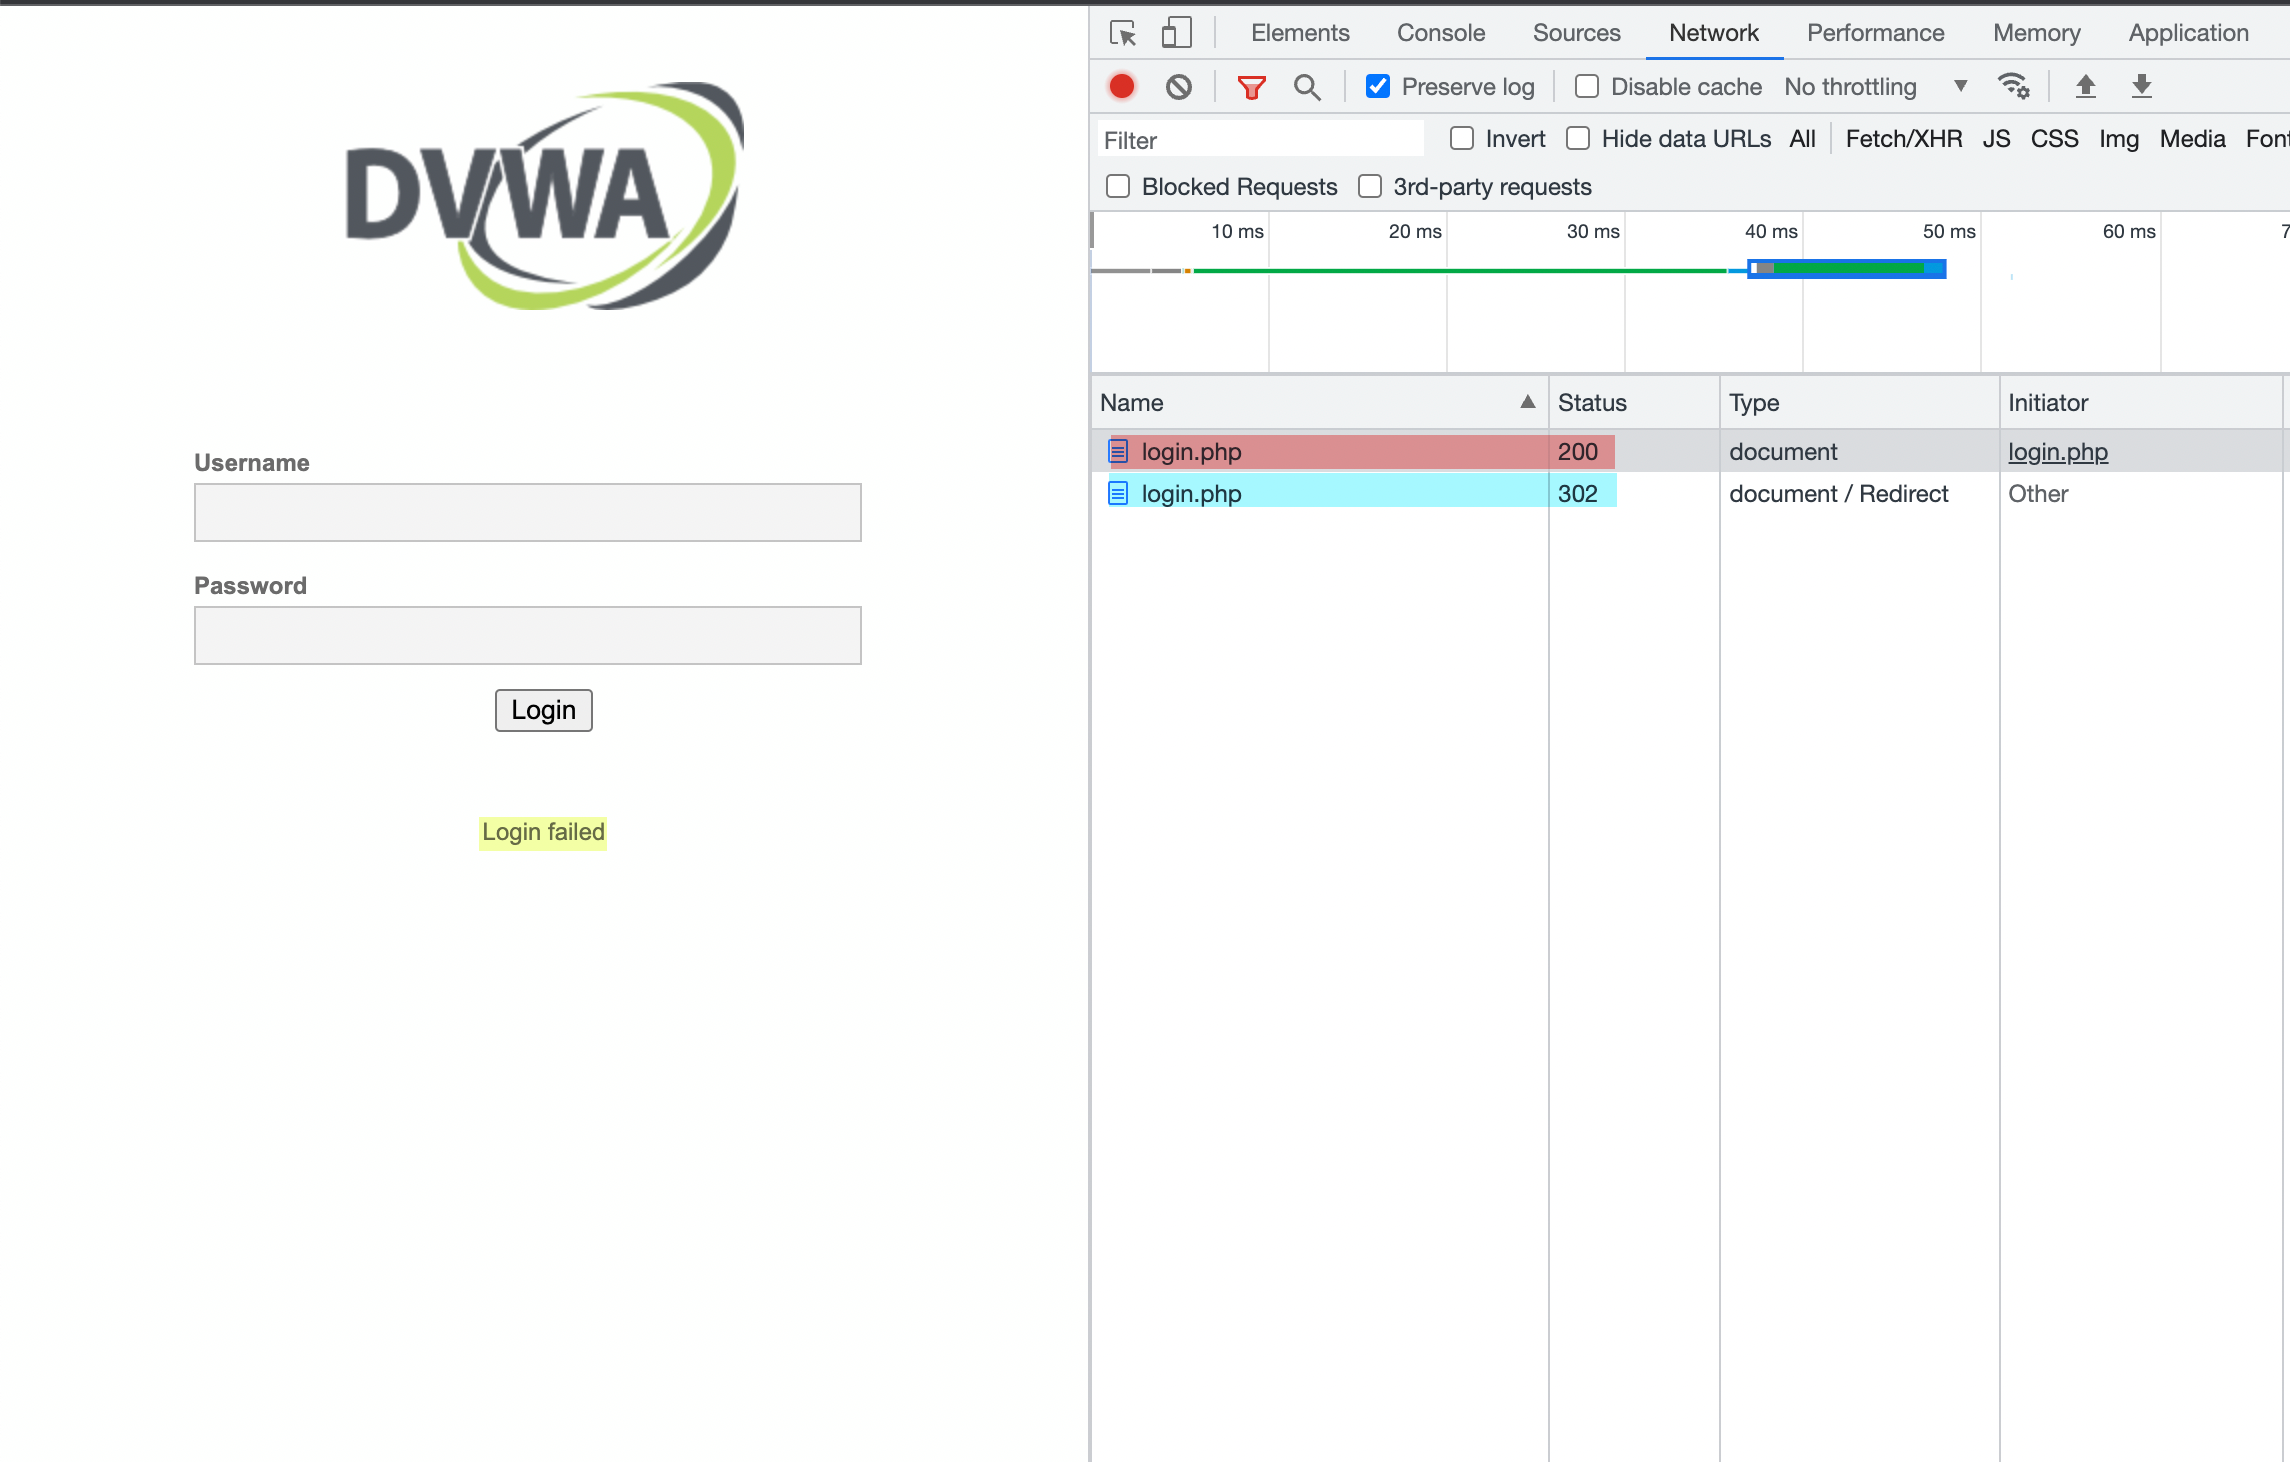Tick the 3rd-party requests checkbox
This screenshot has height=1462, width=2290.
1370,186
